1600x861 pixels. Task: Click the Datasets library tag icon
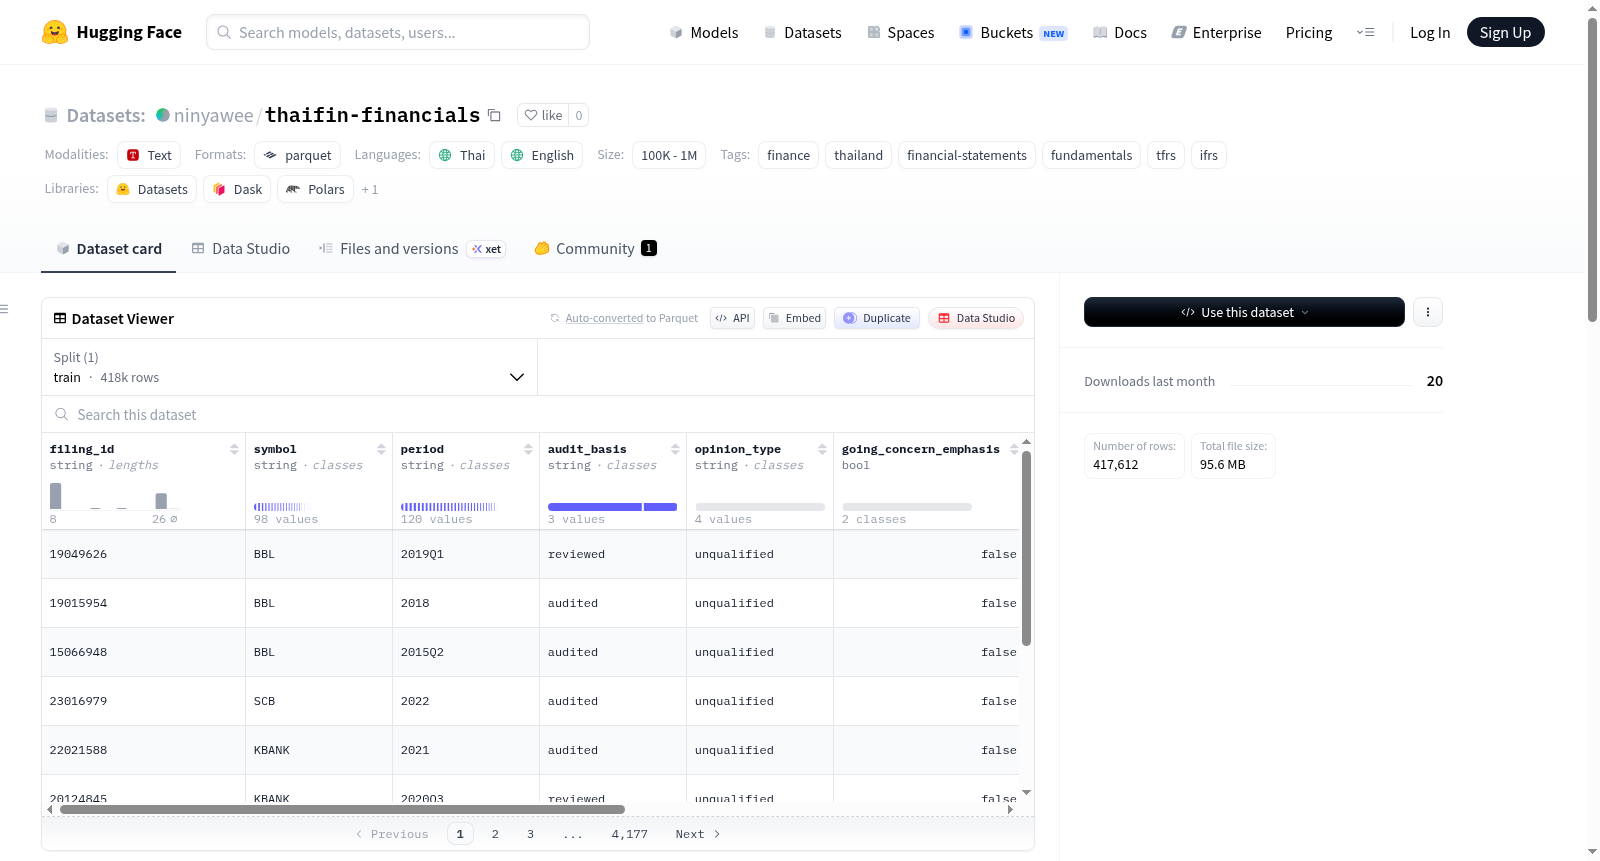[x=123, y=189]
